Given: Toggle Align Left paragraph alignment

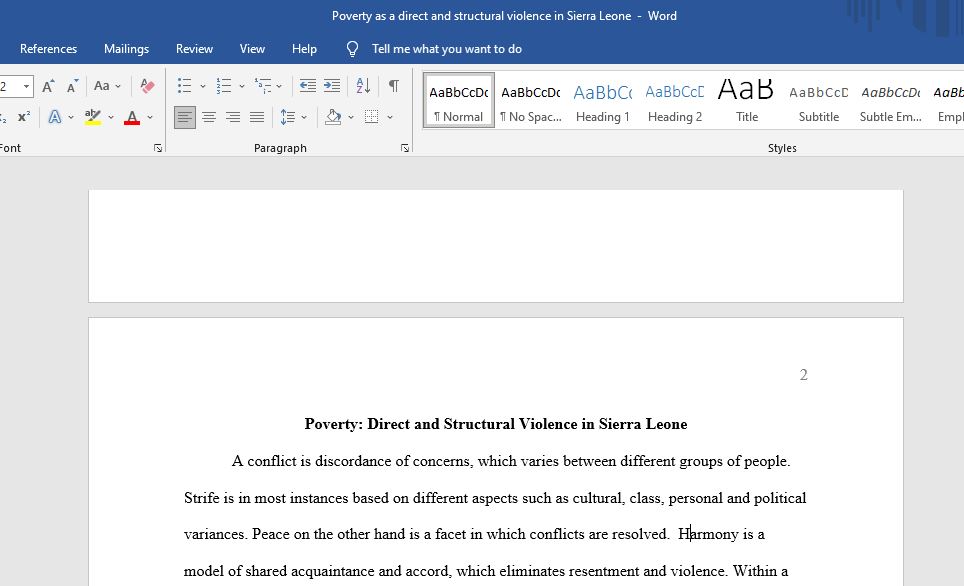Looking at the screenshot, I should [x=185, y=117].
